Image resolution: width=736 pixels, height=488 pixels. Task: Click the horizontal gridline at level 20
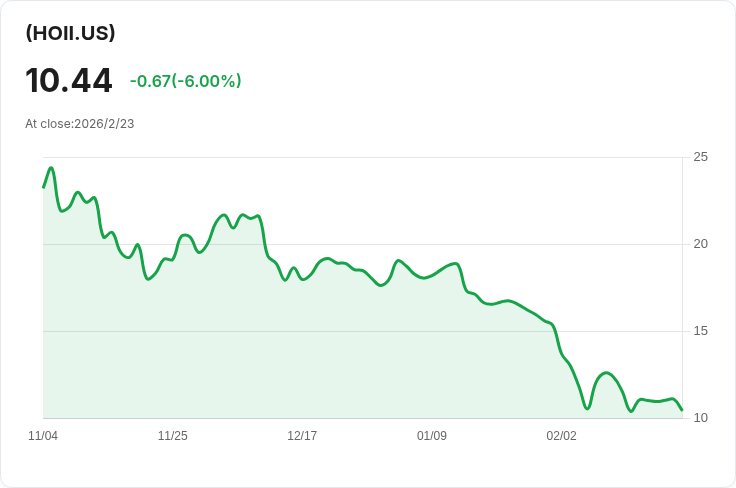[400, 244]
